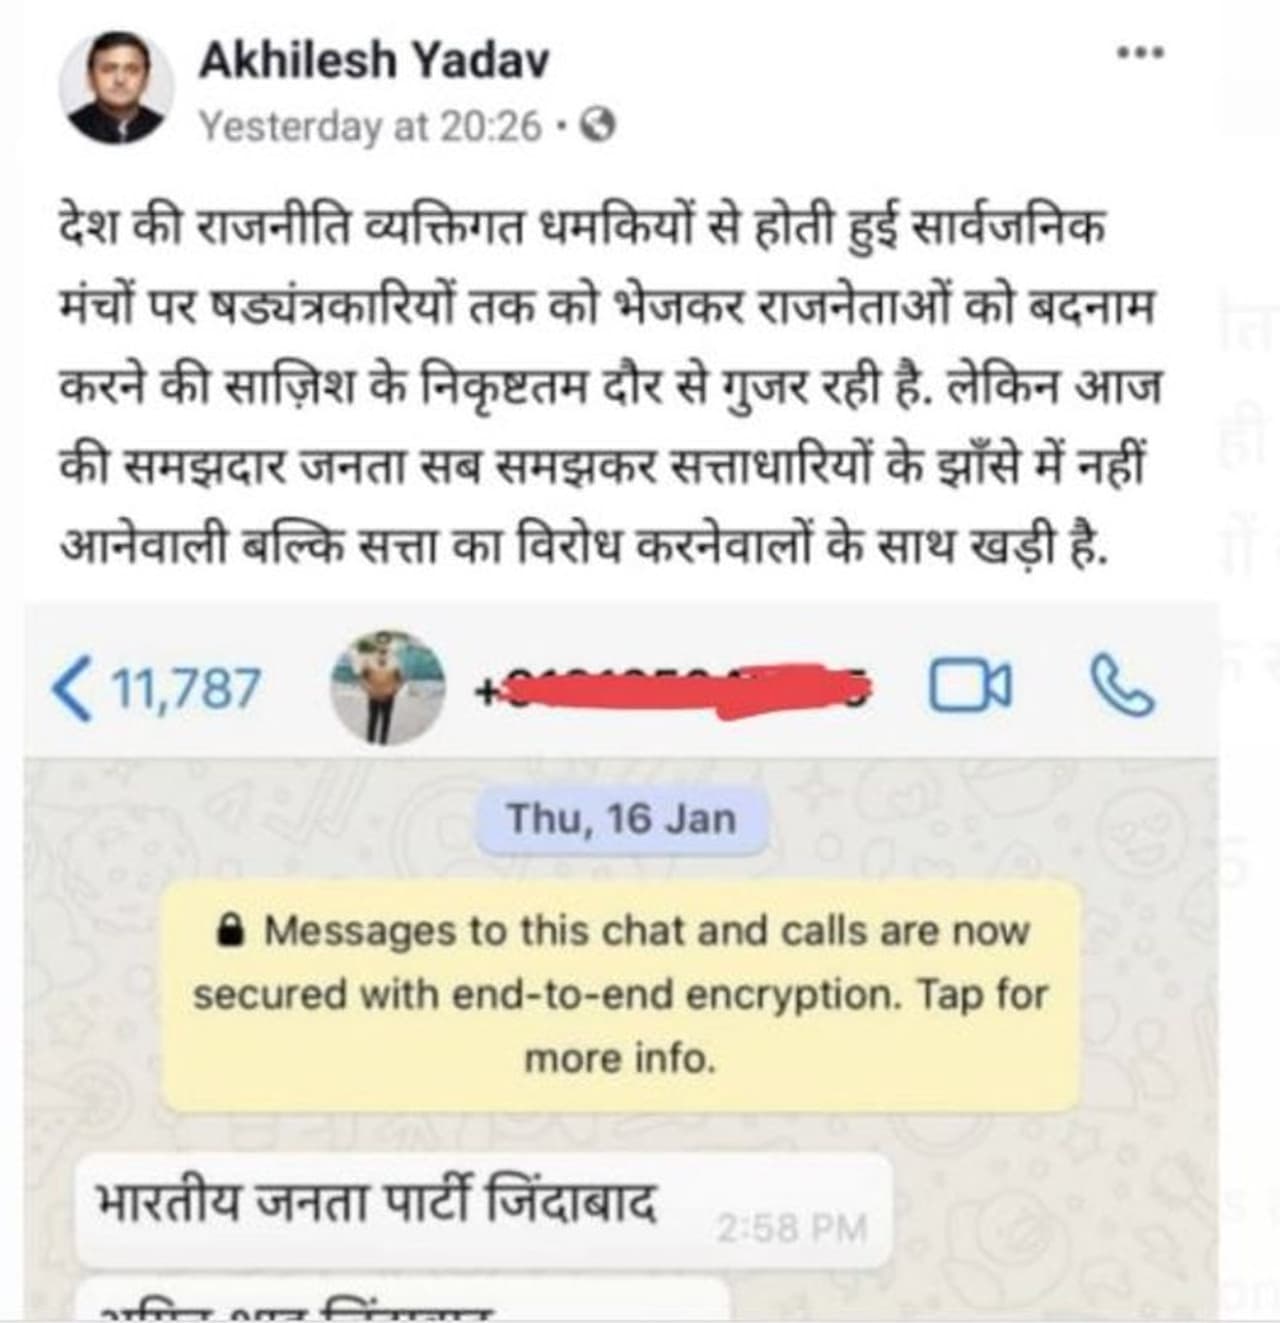Image resolution: width=1280 pixels, height=1323 pixels.
Task: Click the lock icon in encryption notice
Action: pyautogui.click(x=231, y=932)
